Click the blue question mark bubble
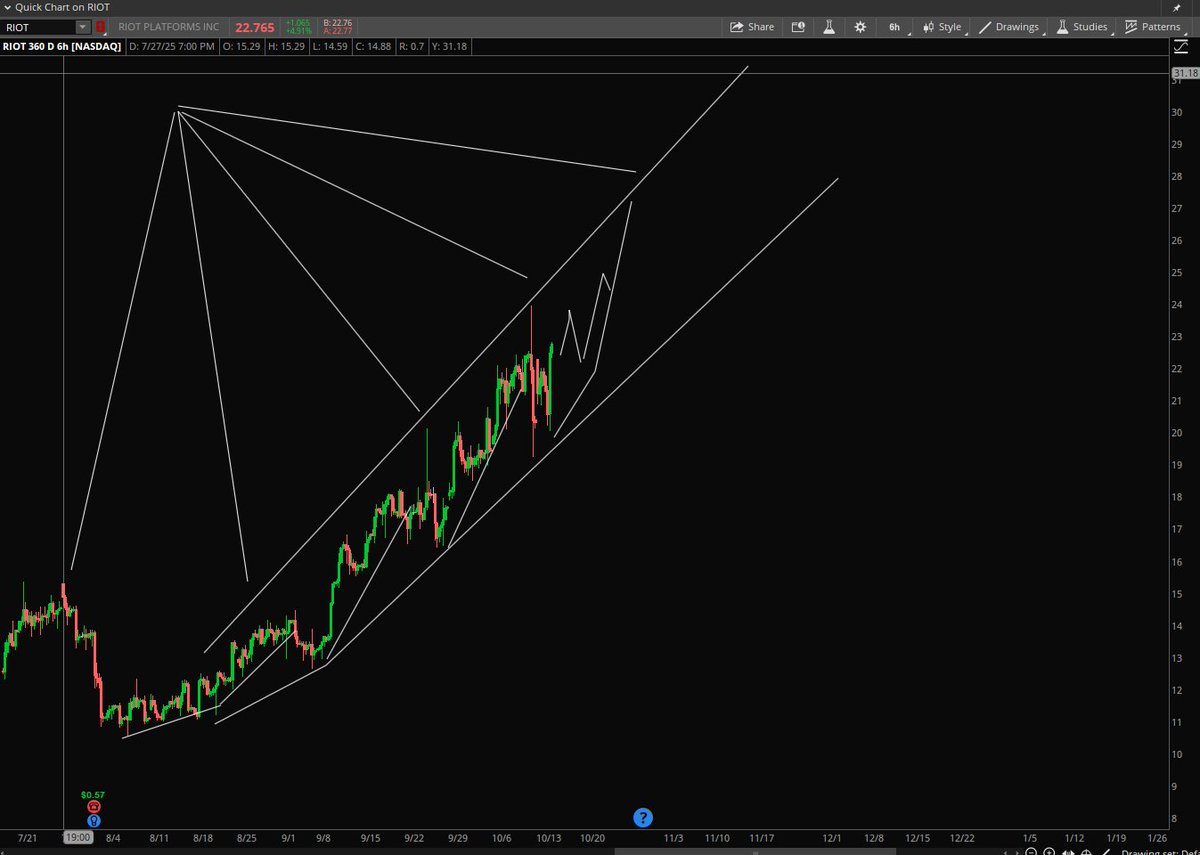 click(644, 817)
